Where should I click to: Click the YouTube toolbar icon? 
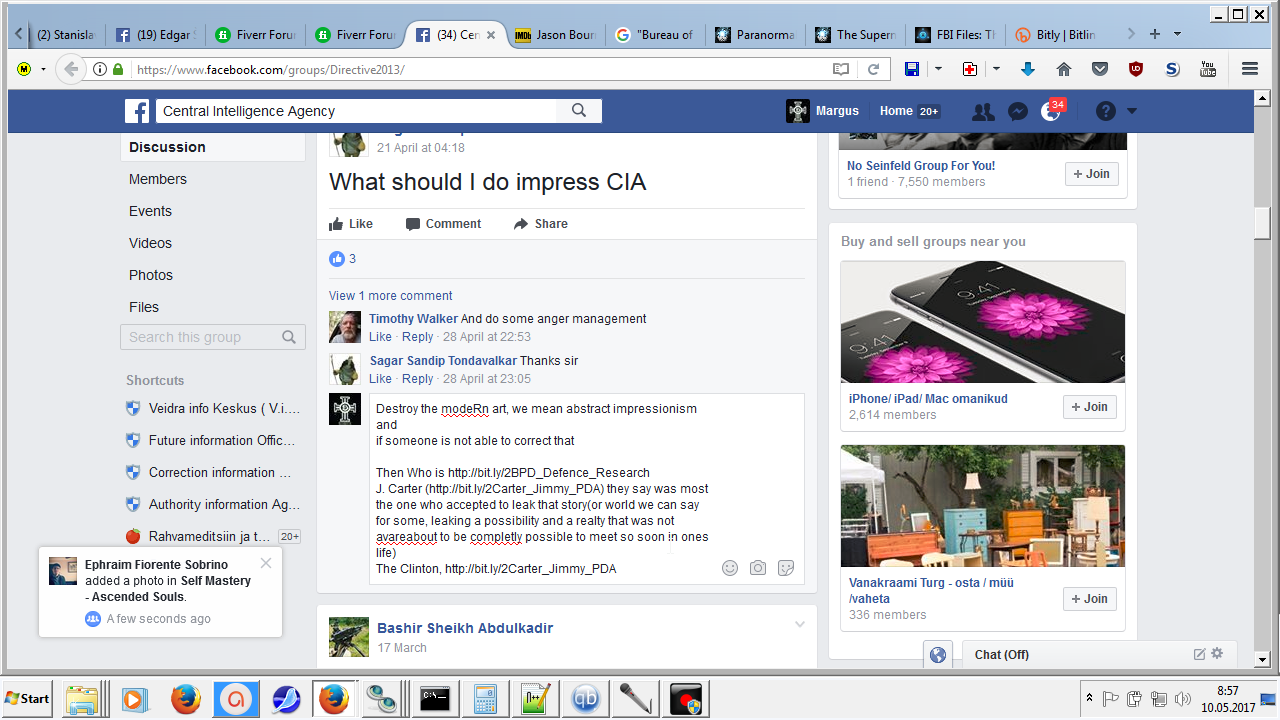click(x=1208, y=69)
